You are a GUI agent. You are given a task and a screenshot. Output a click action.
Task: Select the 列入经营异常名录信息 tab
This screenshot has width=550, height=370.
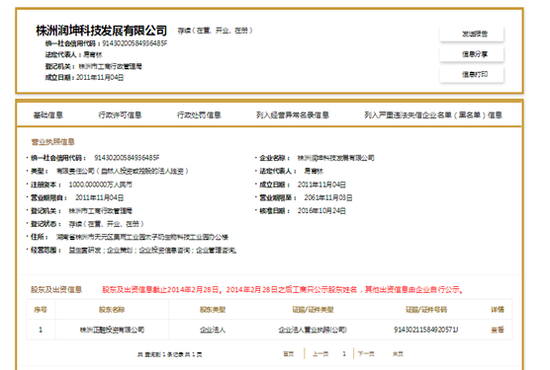tap(293, 115)
